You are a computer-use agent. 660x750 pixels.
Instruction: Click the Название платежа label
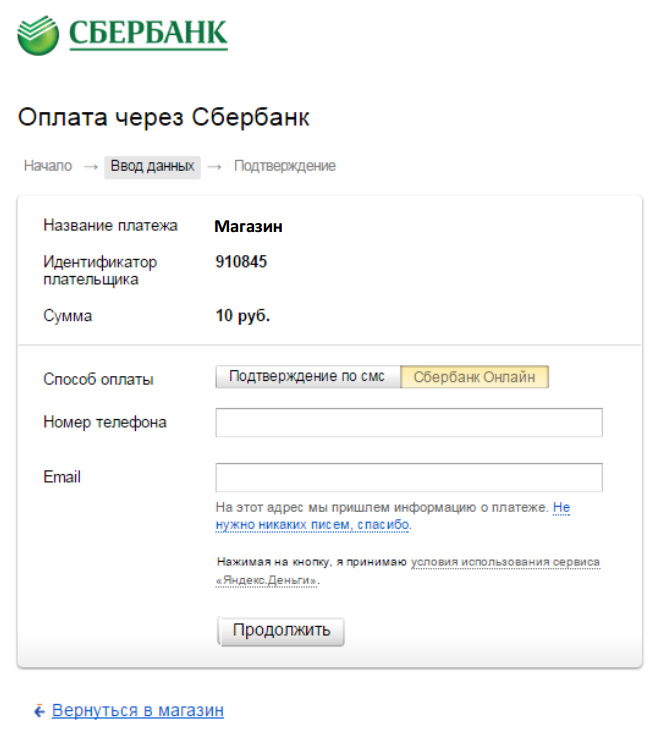[110, 225]
